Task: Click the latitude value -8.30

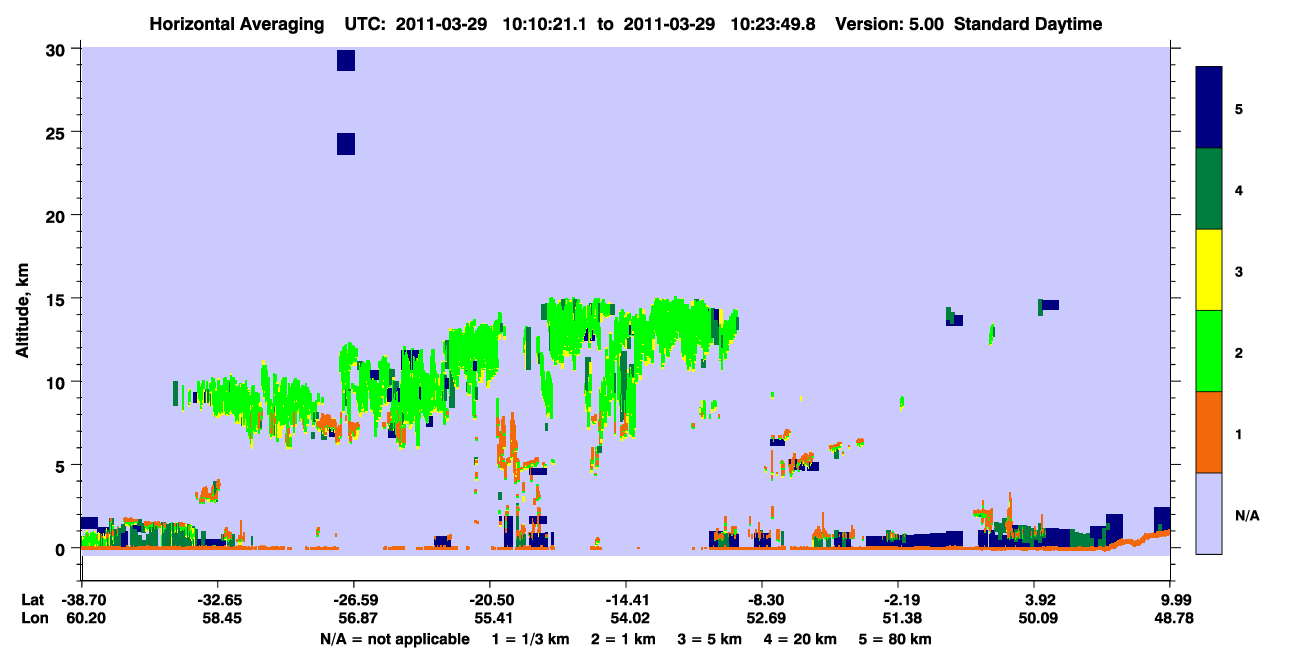Action: [x=762, y=601]
